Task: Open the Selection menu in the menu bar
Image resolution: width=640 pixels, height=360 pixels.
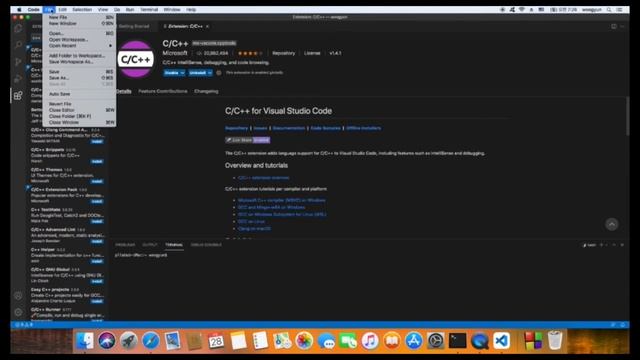Action: point(82,9)
